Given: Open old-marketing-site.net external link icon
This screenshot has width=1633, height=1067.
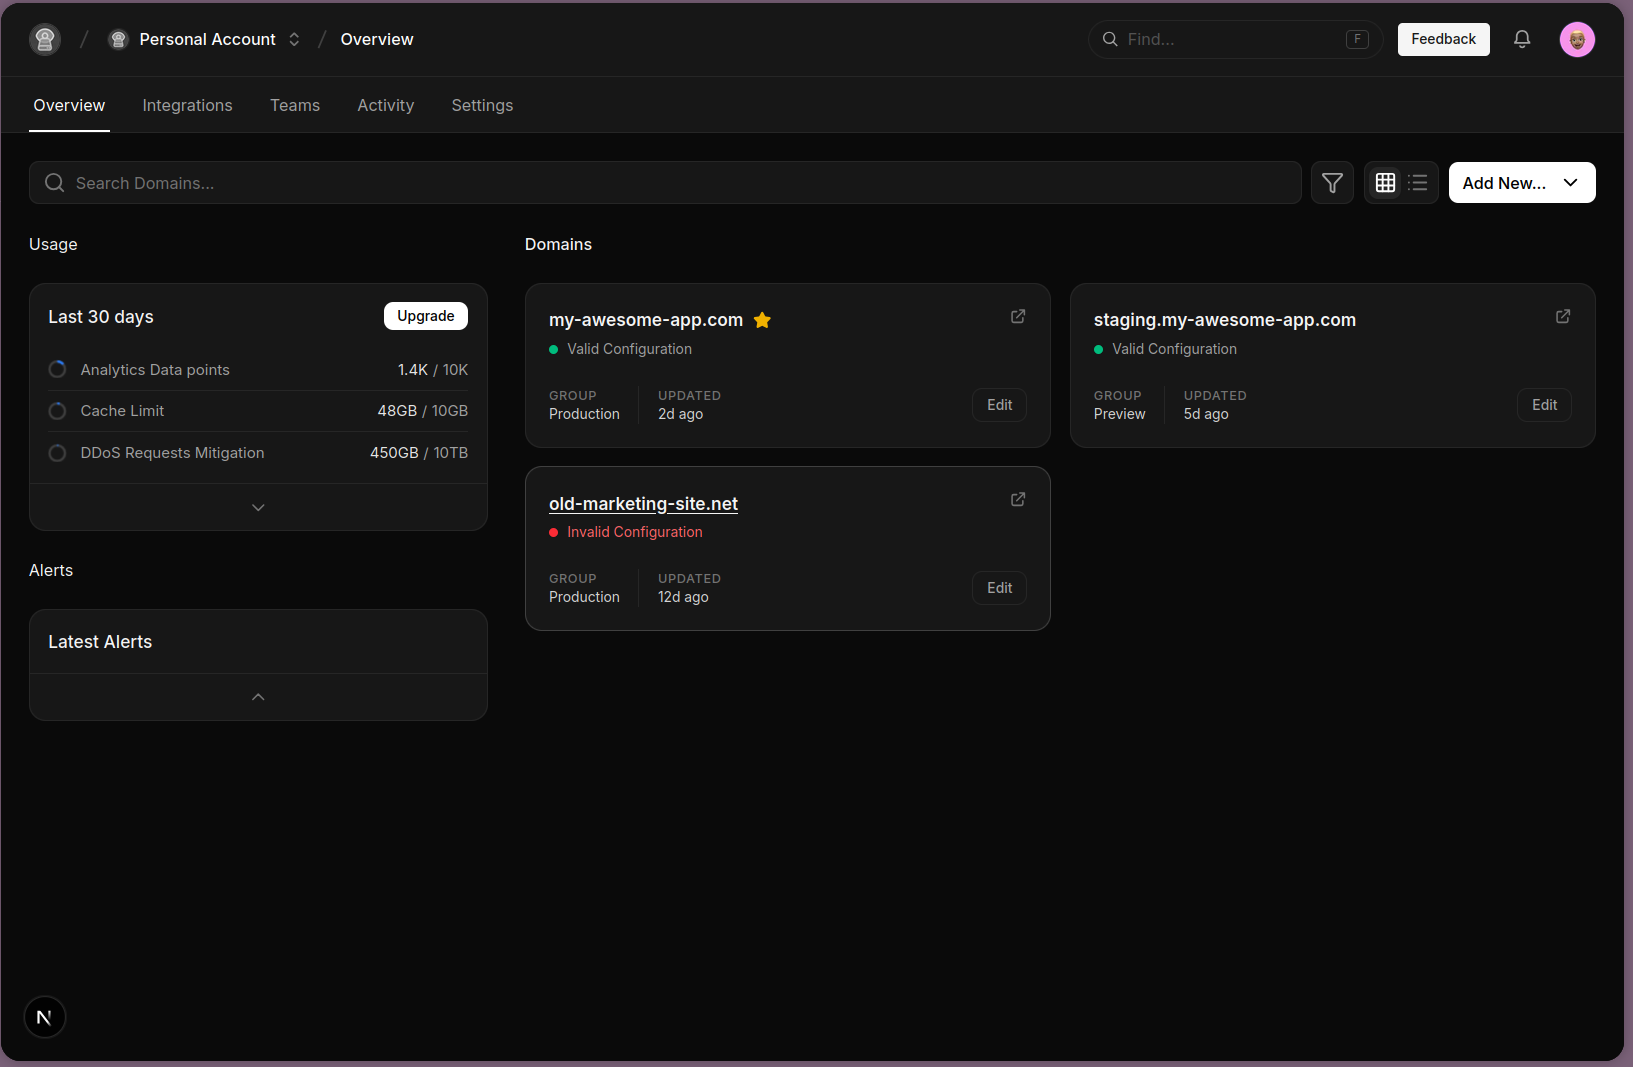Looking at the screenshot, I should tap(1018, 499).
